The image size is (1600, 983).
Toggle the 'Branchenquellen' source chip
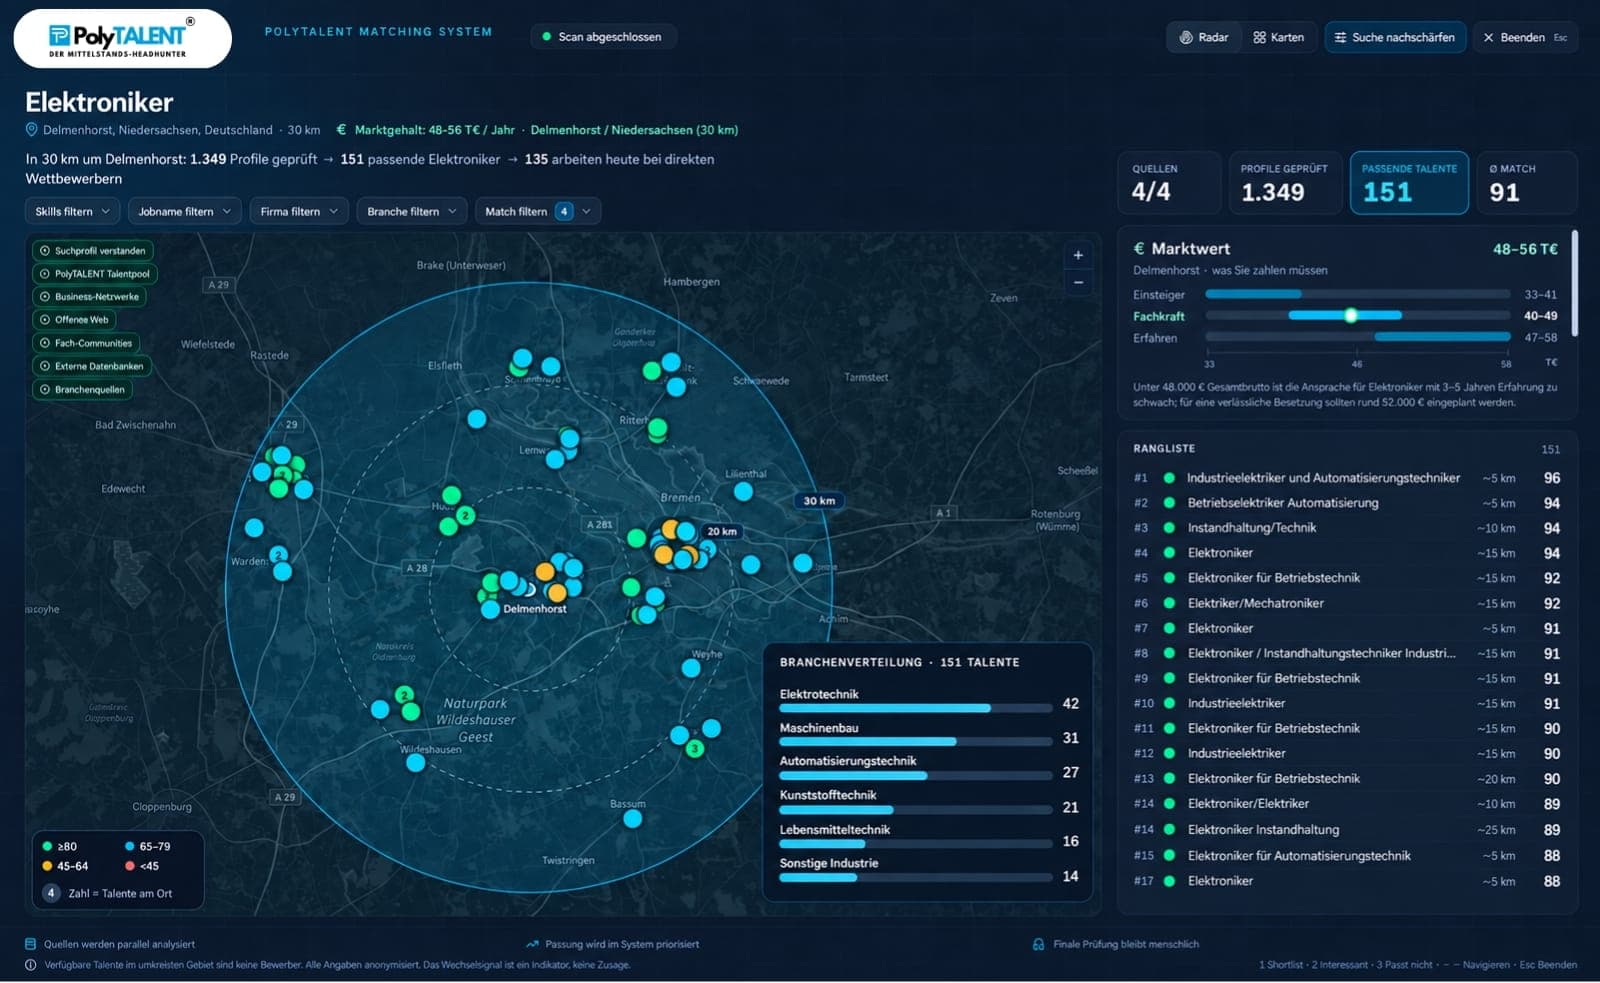pyautogui.click(x=82, y=390)
